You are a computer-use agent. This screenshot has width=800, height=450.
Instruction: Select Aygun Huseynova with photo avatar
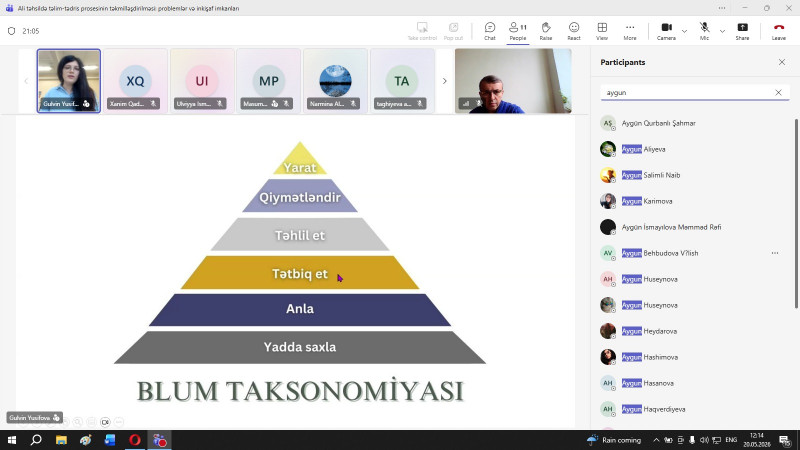click(694, 305)
